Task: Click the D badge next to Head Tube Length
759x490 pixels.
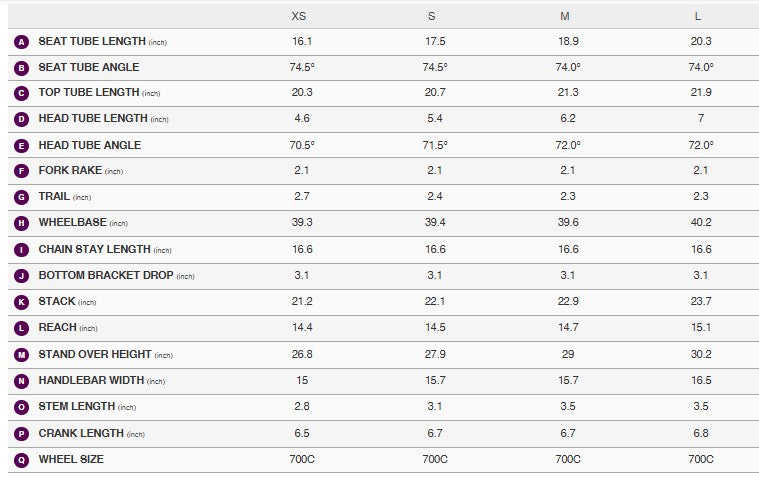Action: coord(21,119)
